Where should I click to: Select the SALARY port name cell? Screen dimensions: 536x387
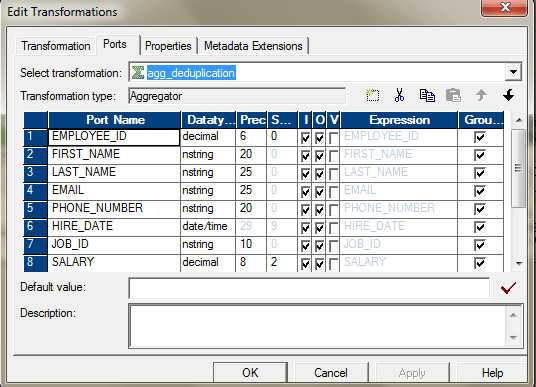(x=114, y=263)
